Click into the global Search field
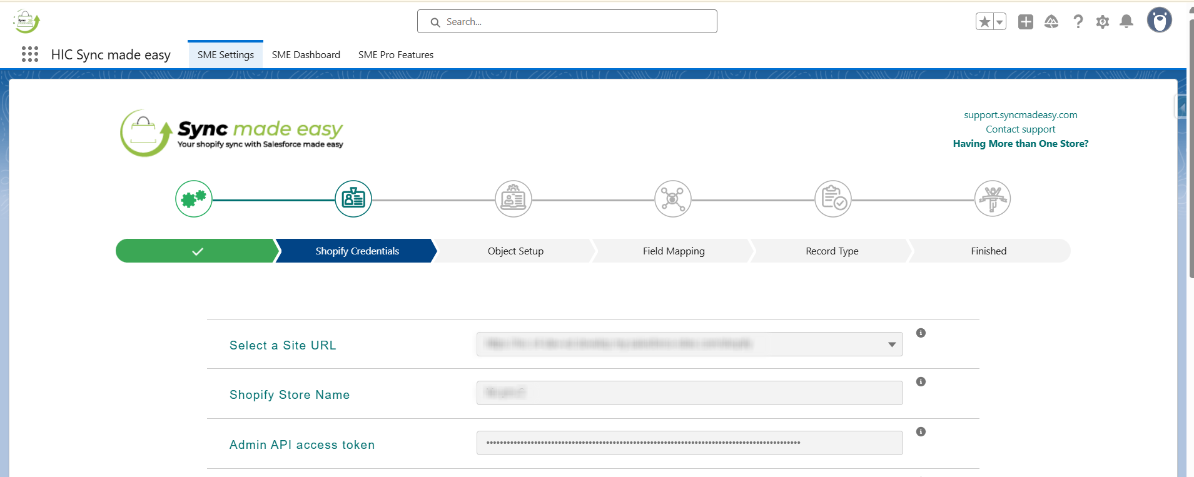1194x477 pixels. (567, 21)
